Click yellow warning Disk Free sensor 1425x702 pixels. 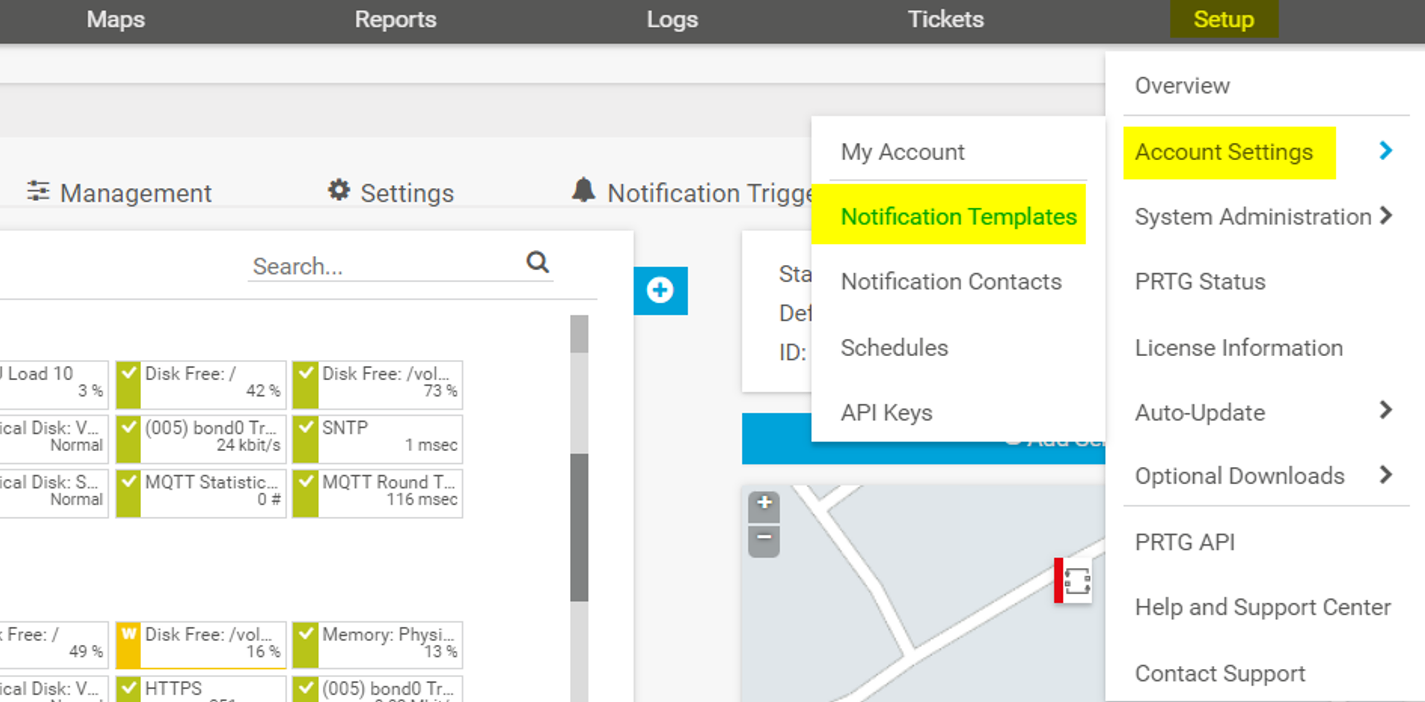click(201, 645)
